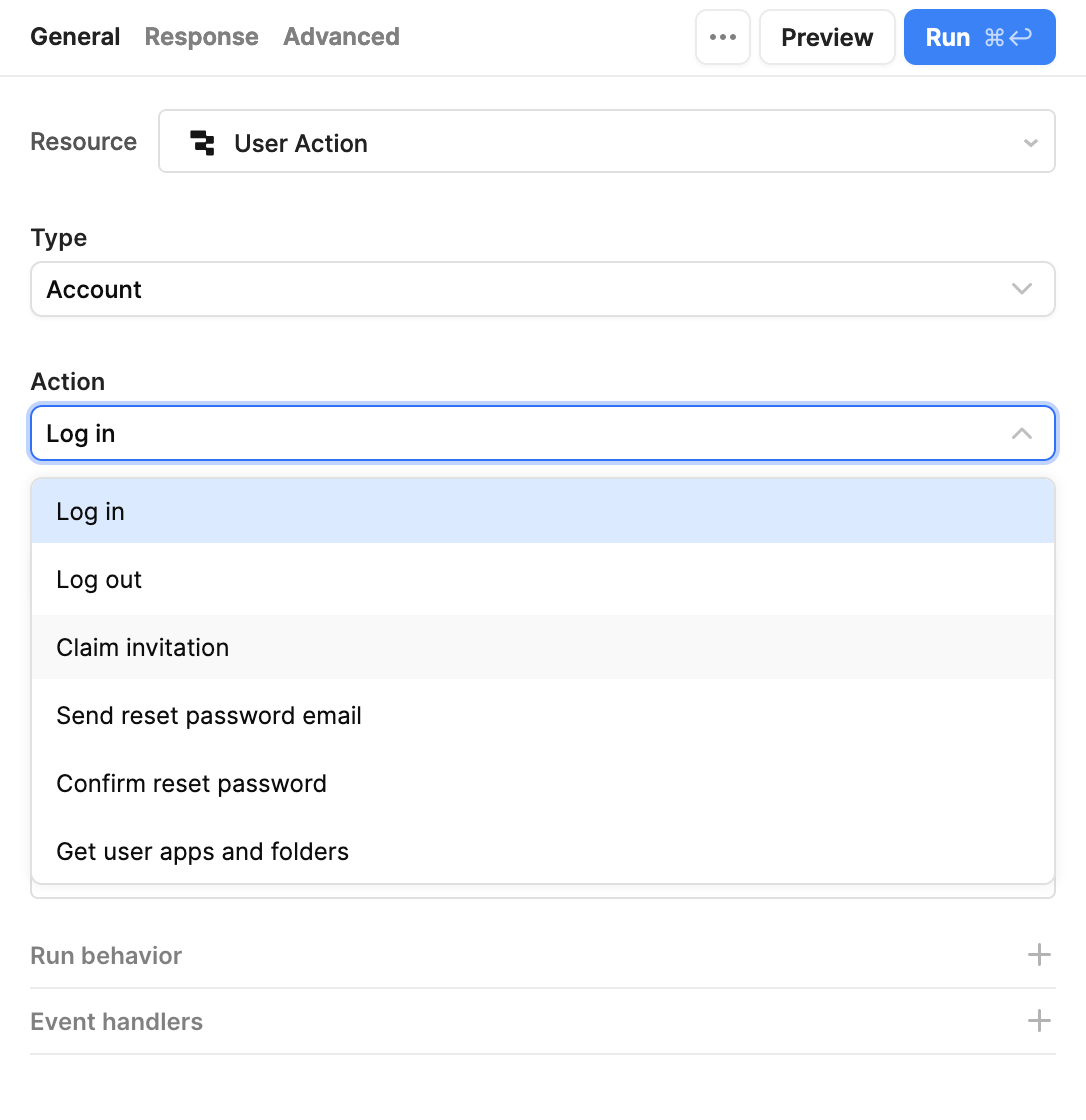Image resolution: width=1086 pixels, height=1120 pixels.
Task: Open the Type dropdown chevron
Action: pos(1021,290)
